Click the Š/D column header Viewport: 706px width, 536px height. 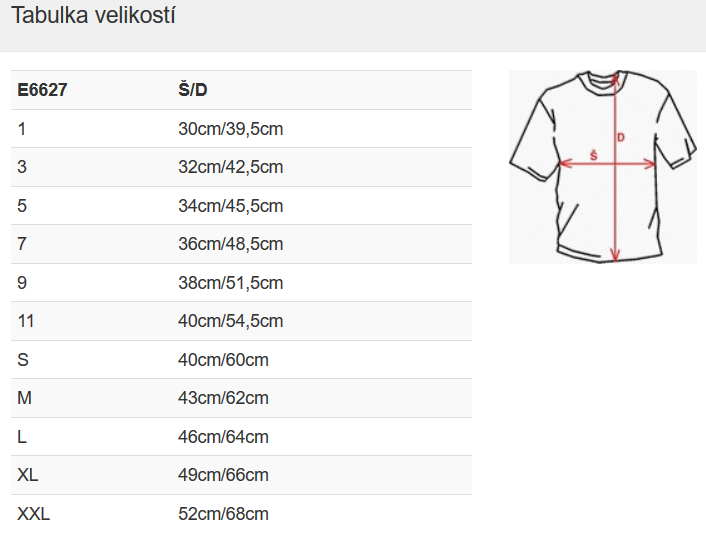[192, 91]
